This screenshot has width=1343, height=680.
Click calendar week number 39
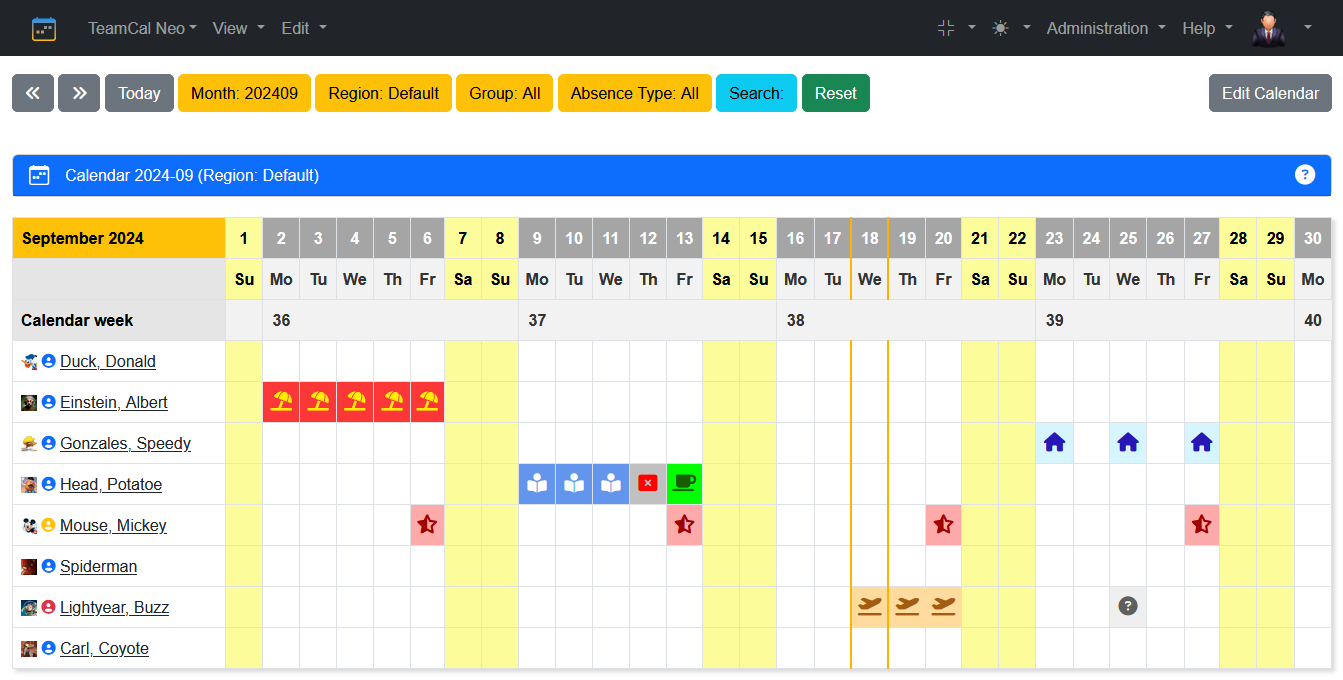click(1054, 320)
